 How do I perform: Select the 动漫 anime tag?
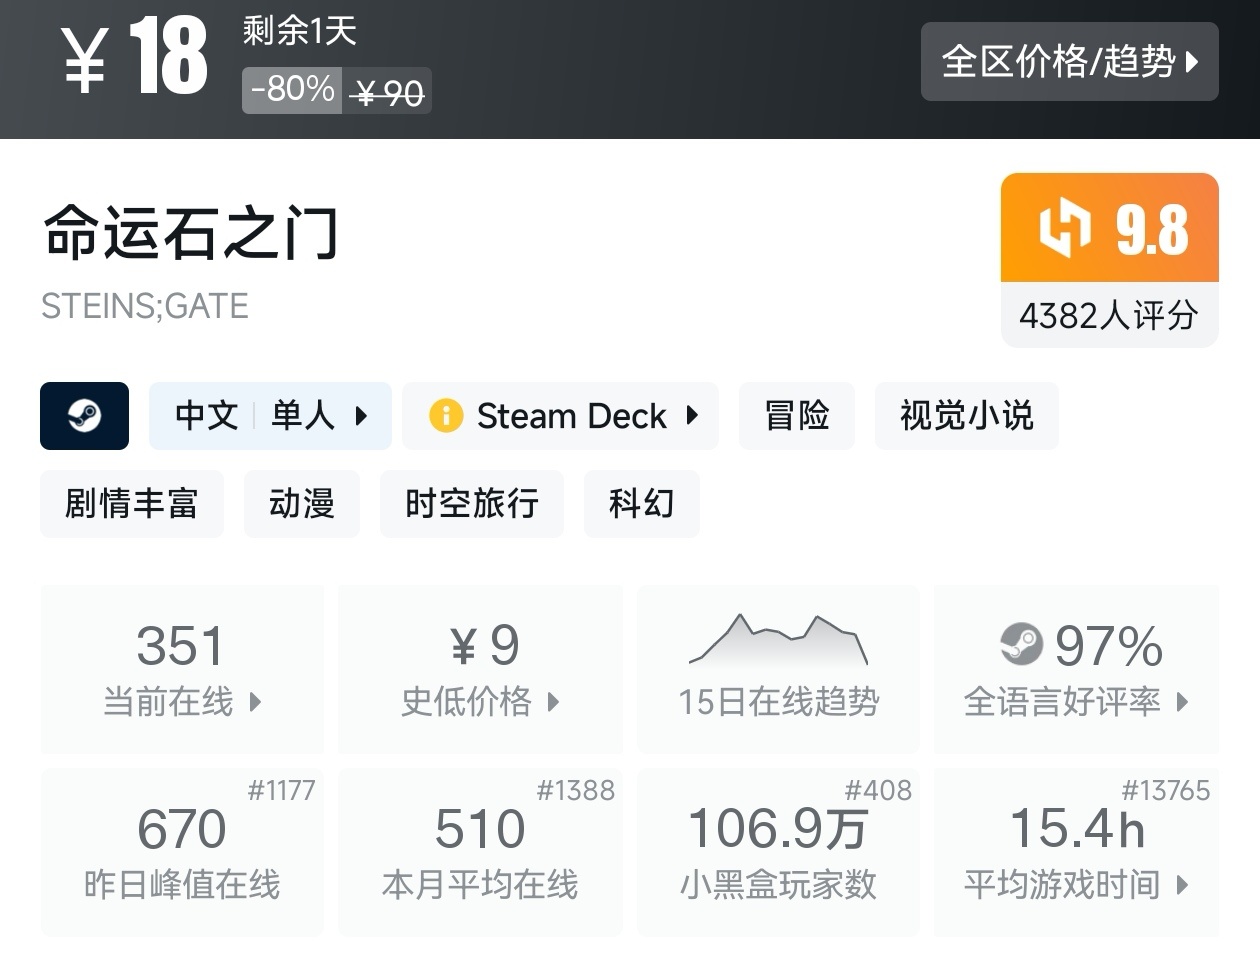click(x=301, y=504)
